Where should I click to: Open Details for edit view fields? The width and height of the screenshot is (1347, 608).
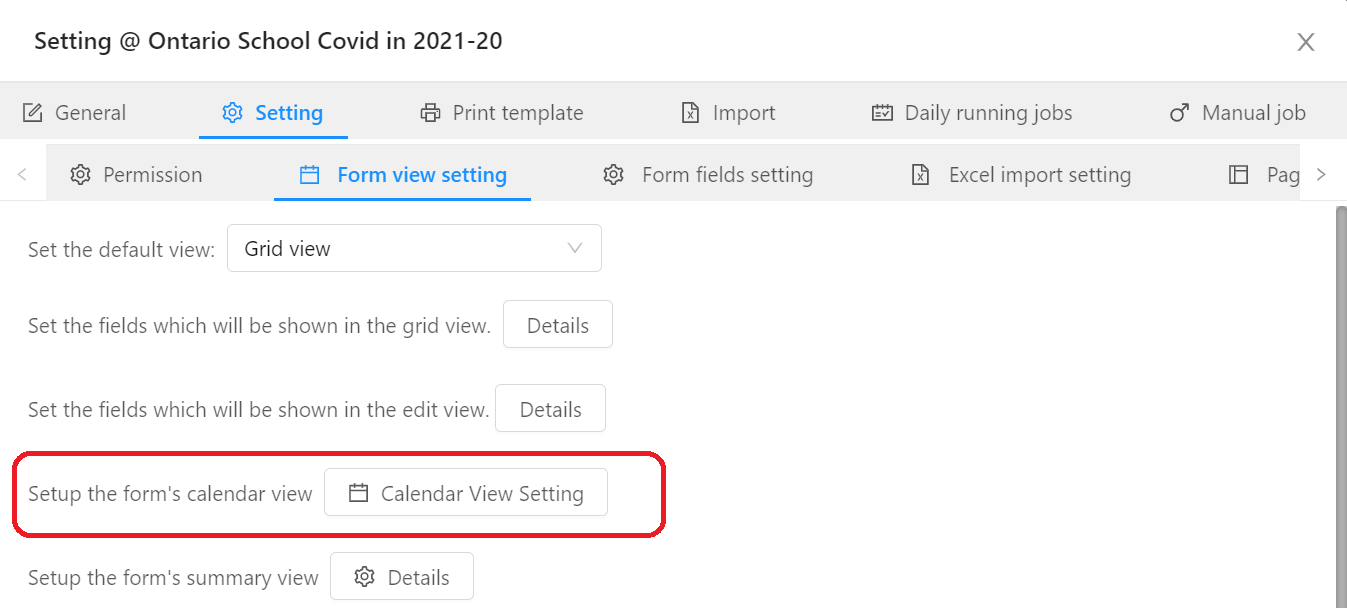551,409
